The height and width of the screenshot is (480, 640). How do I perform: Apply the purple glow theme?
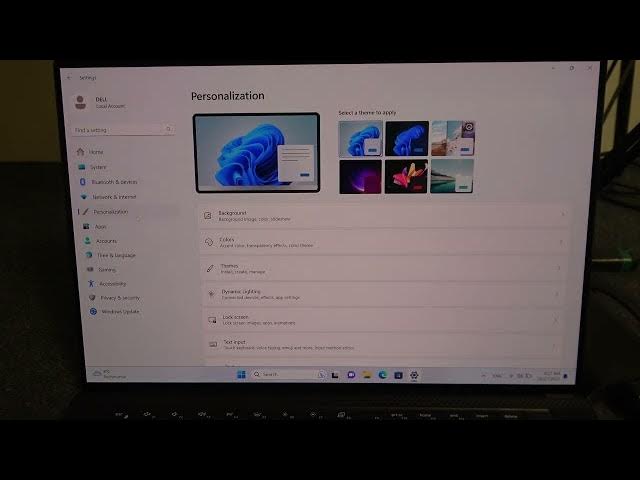361,176
